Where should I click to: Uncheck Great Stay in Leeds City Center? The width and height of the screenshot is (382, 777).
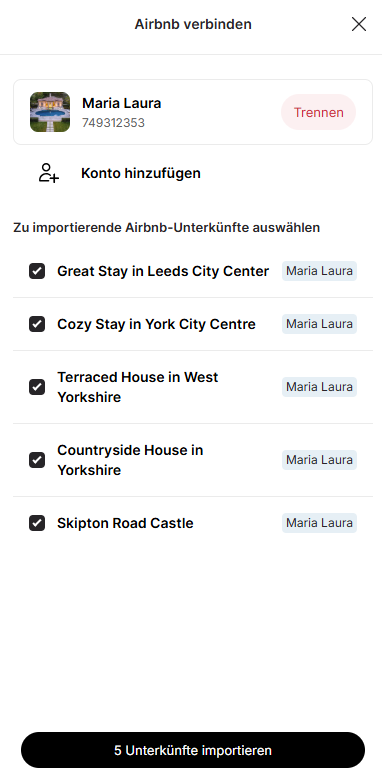[x=37, y=271]
